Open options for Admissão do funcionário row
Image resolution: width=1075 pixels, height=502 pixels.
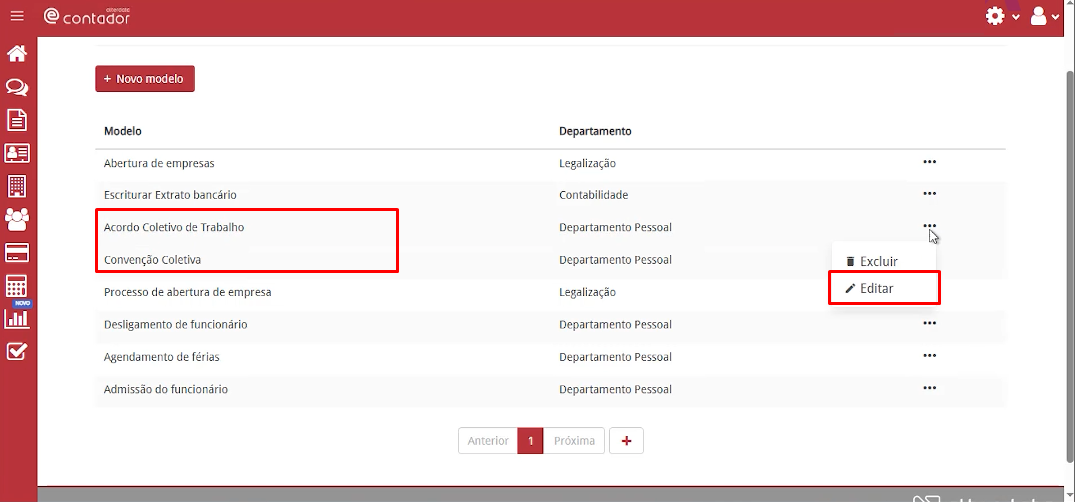coord(930,387)
